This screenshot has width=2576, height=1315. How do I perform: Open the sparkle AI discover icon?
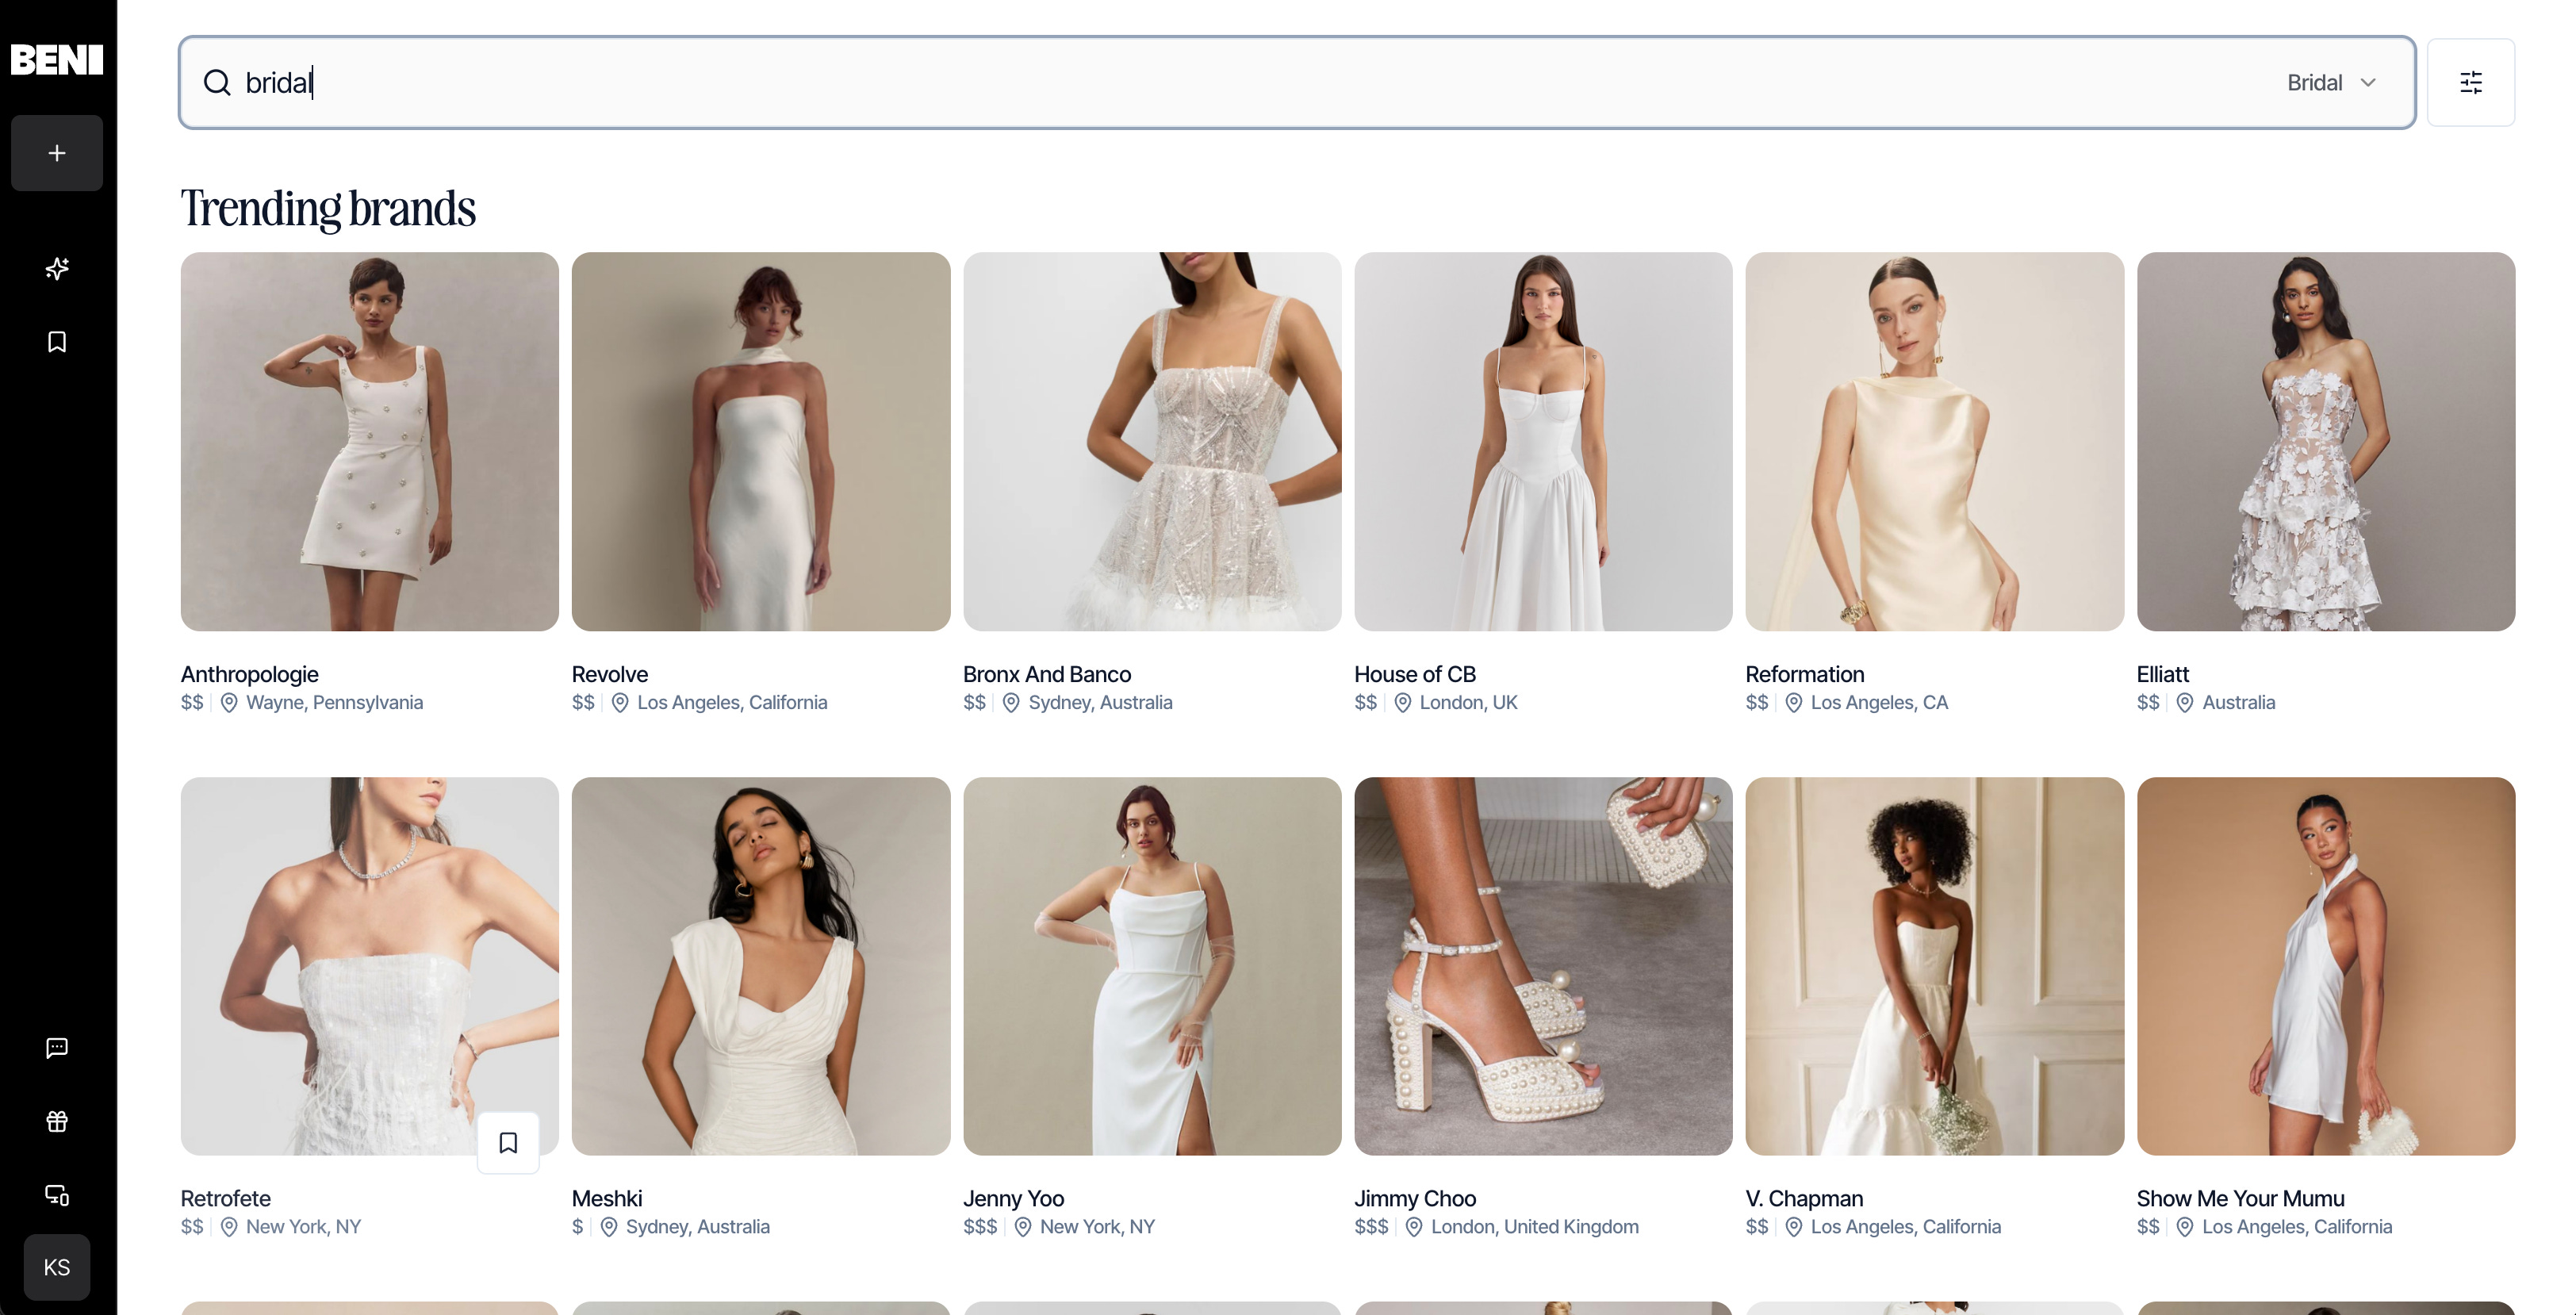pyautogui.click(x=57, y=268)
